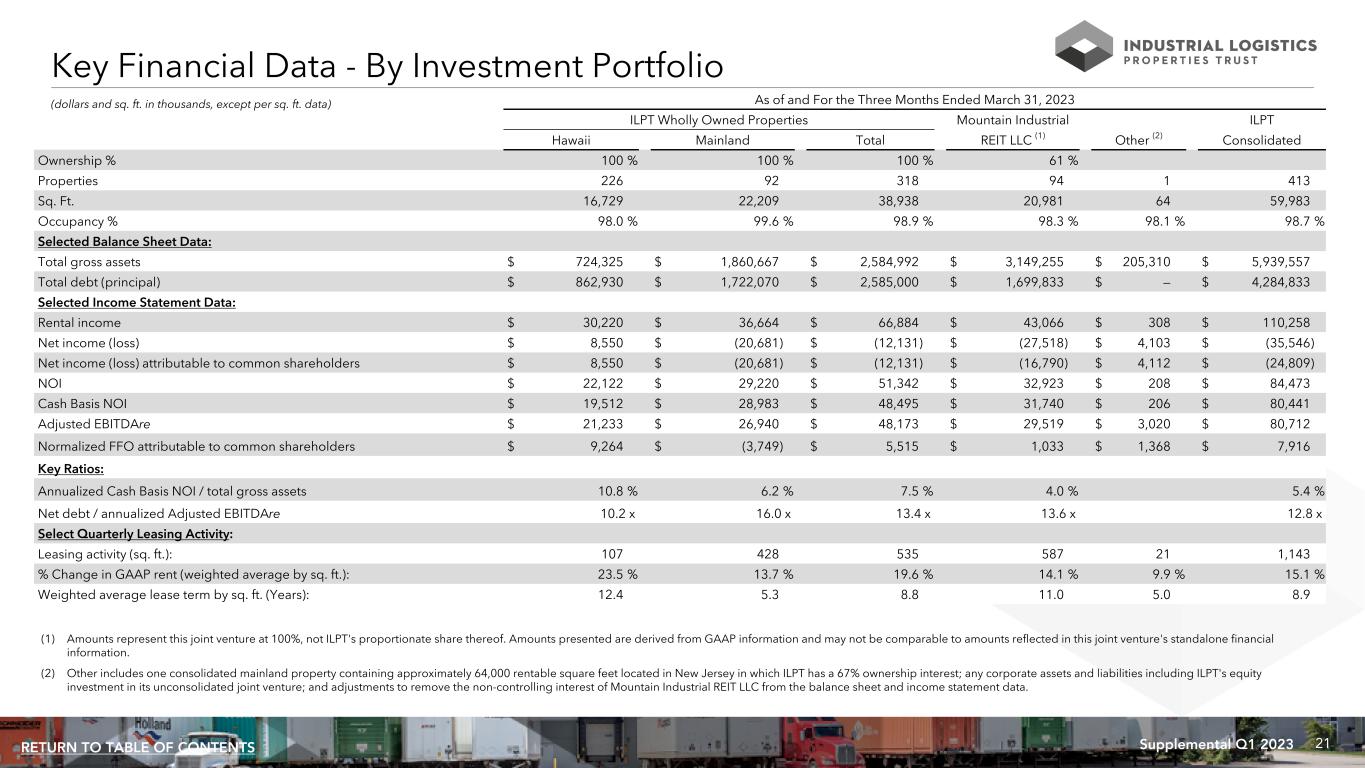Select the Hawaii column header
This screenshot has width=1365, height=768.
pyautogui.click(x=571, y=140)
